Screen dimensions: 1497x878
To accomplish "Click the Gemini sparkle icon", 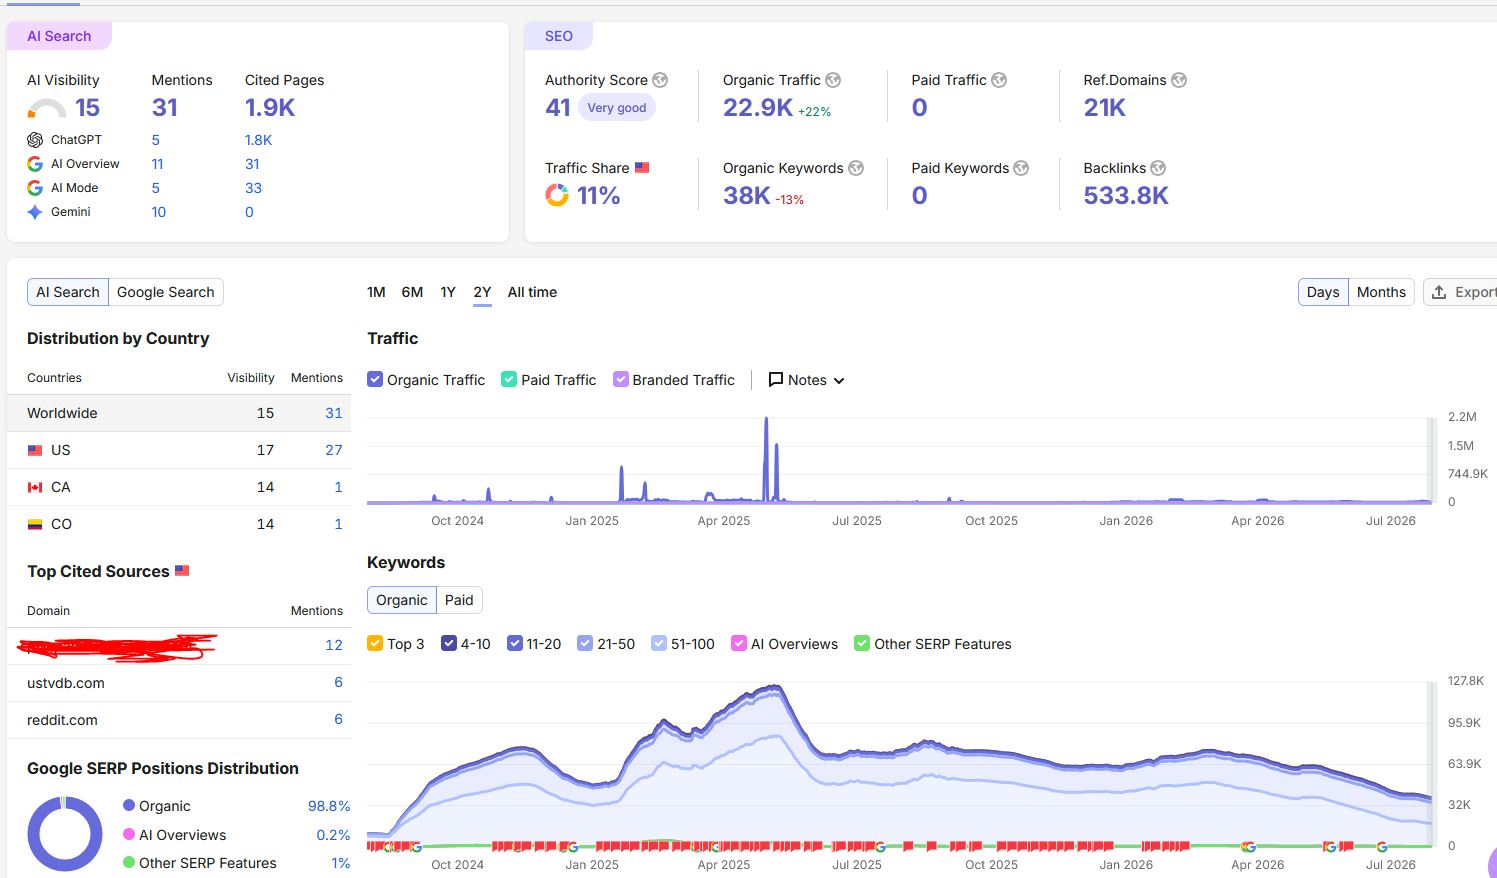I will click(x=35, y=212).
